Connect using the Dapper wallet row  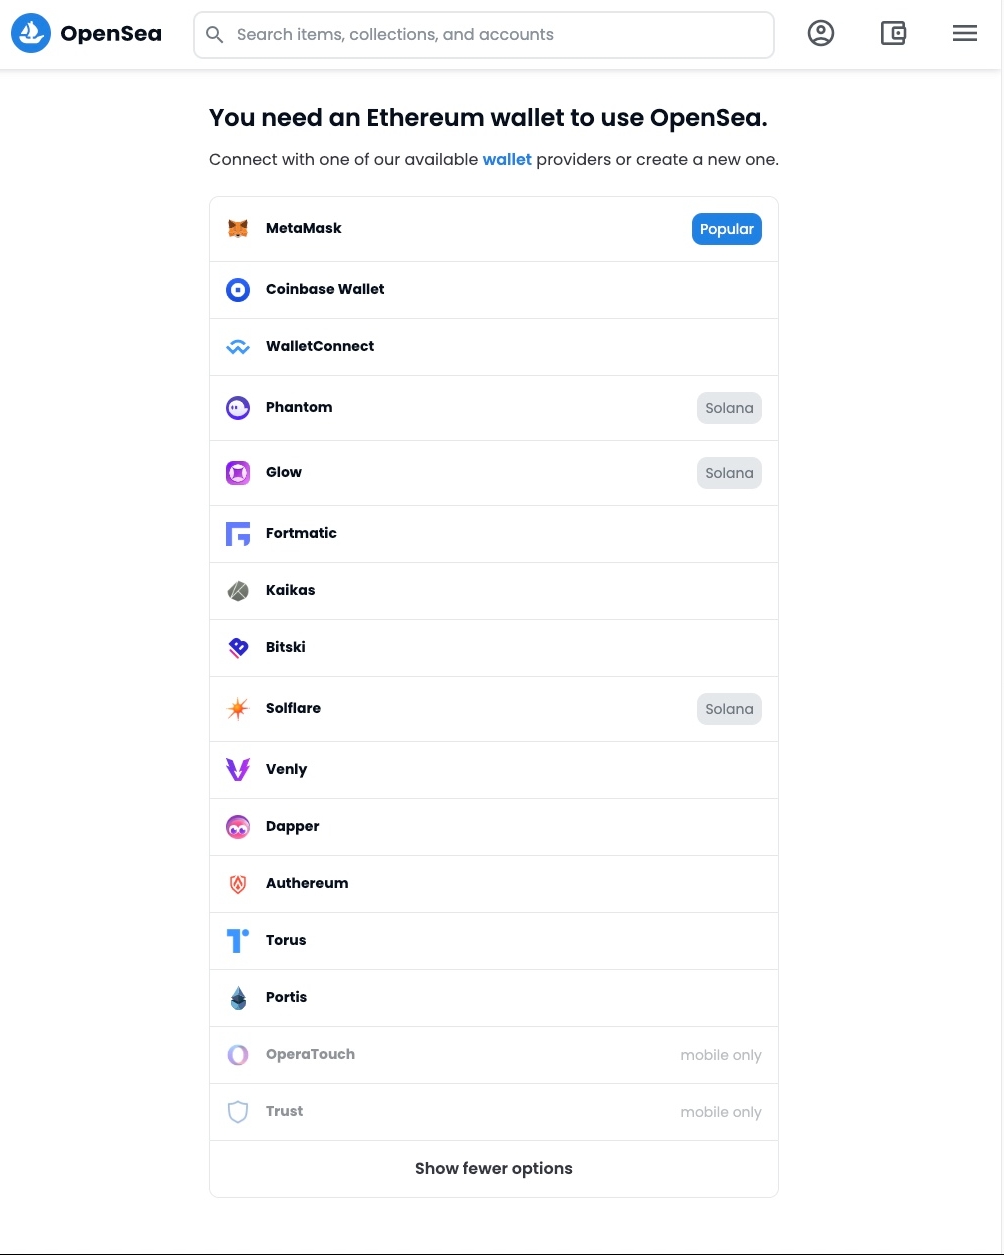click(x=494, y=827)
